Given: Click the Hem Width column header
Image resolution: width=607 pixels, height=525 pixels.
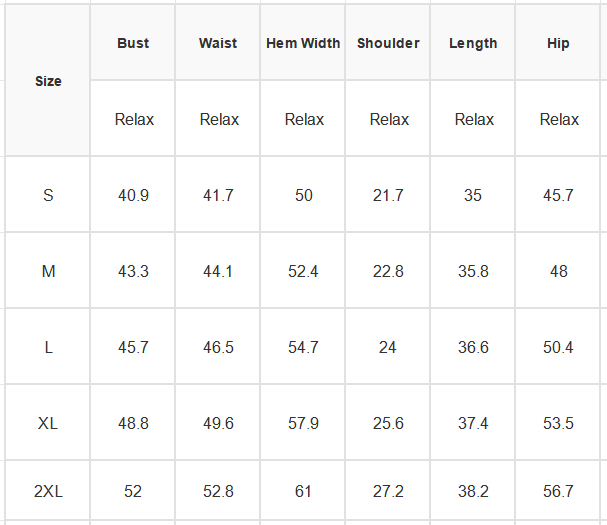Looking at the screenshot, I should coord(303,43).
